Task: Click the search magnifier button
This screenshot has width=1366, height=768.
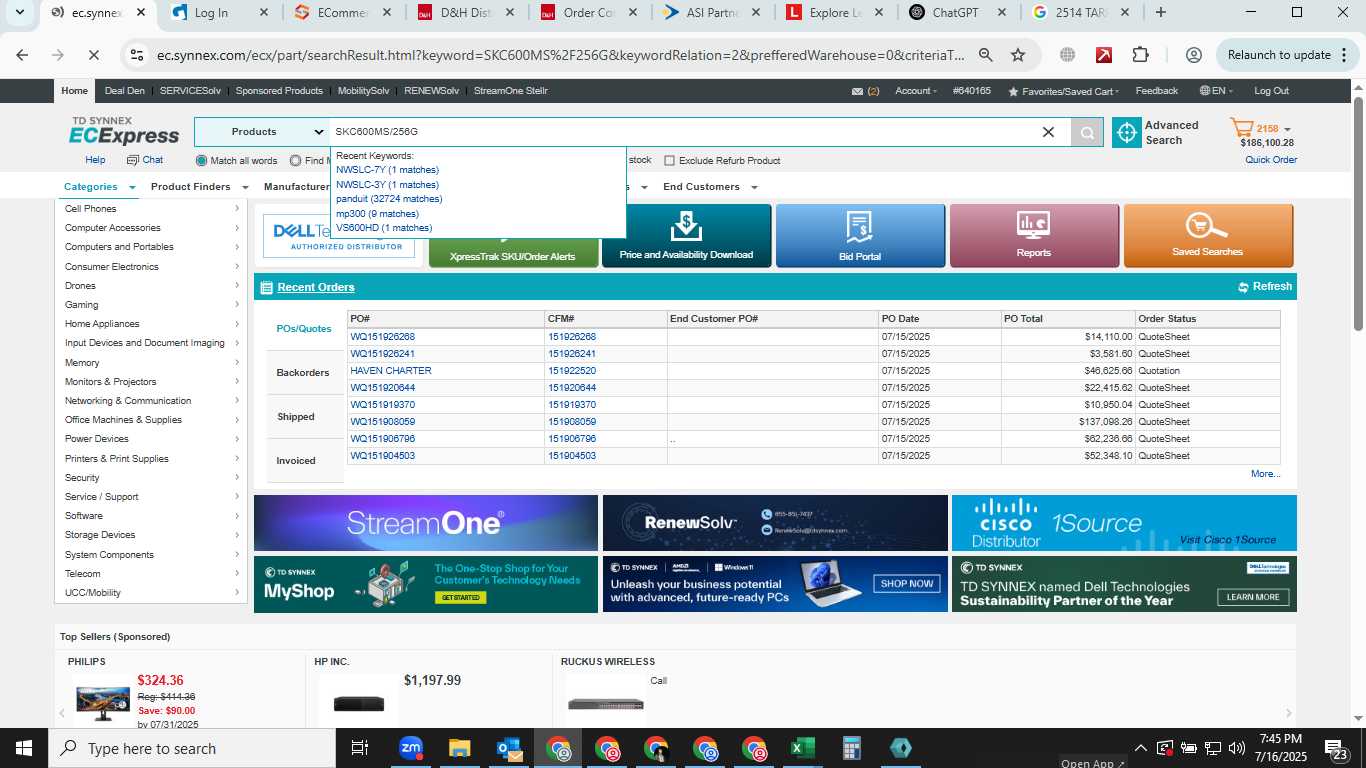Action: point(1086,132)
